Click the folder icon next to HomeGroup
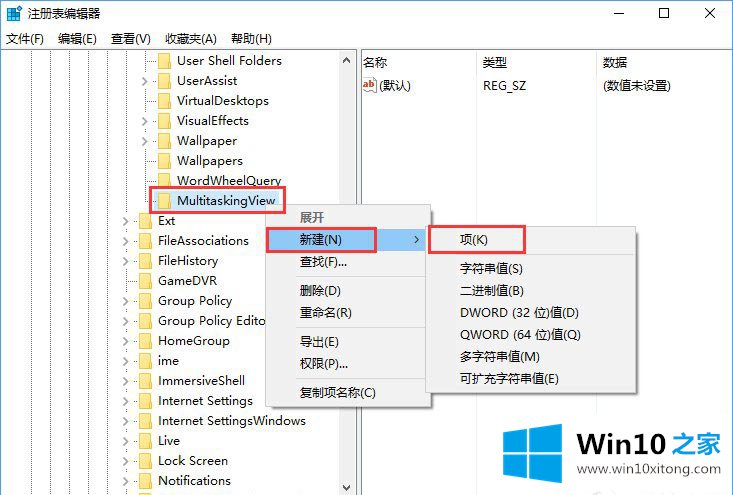 click(x=144, y=341)
